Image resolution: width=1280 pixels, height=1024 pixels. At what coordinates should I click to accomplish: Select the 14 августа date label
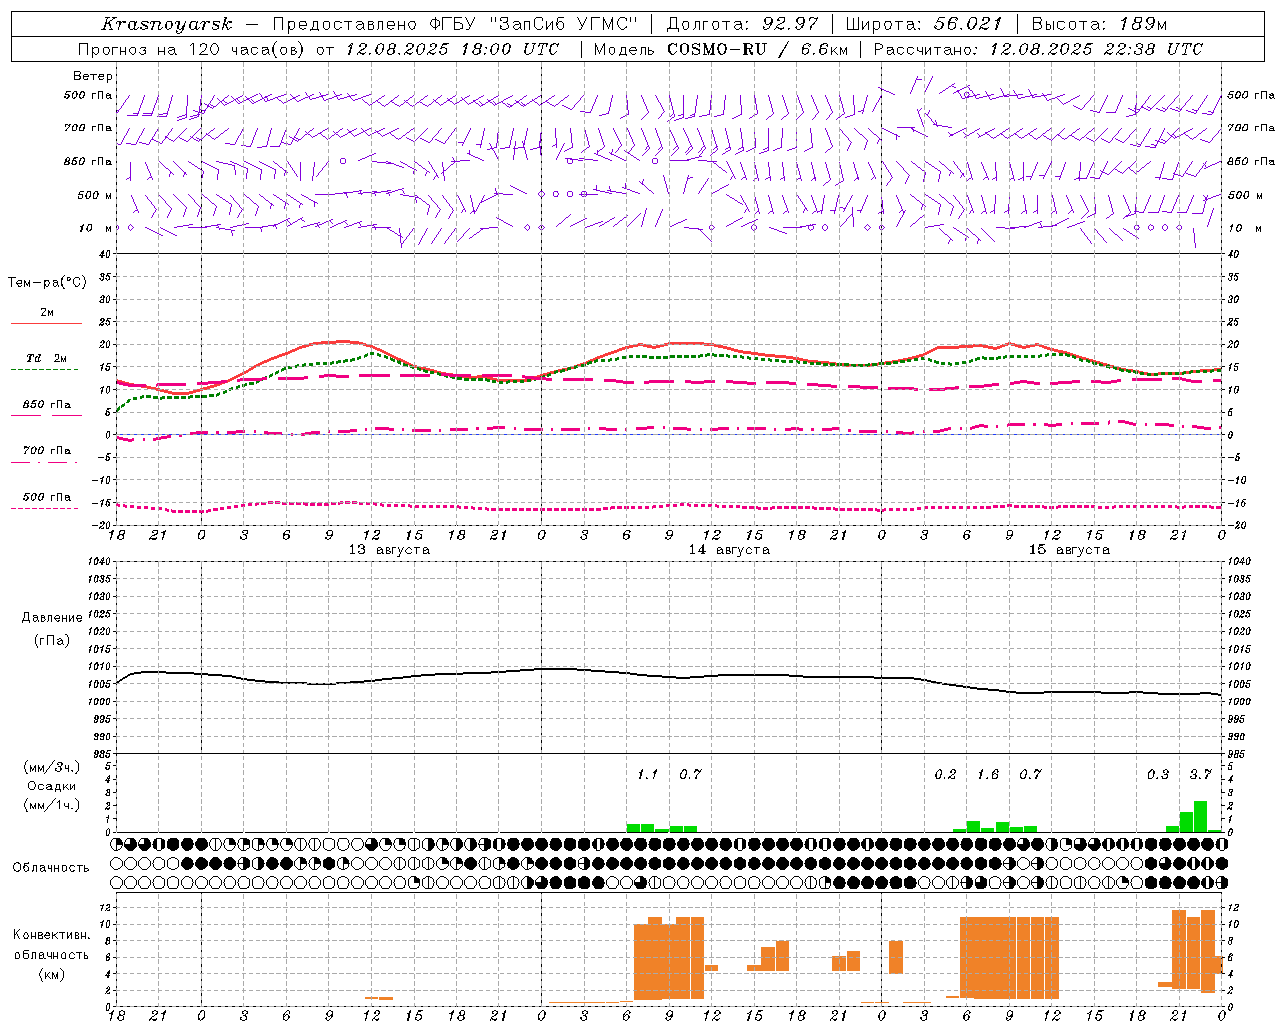click(729, 550)
